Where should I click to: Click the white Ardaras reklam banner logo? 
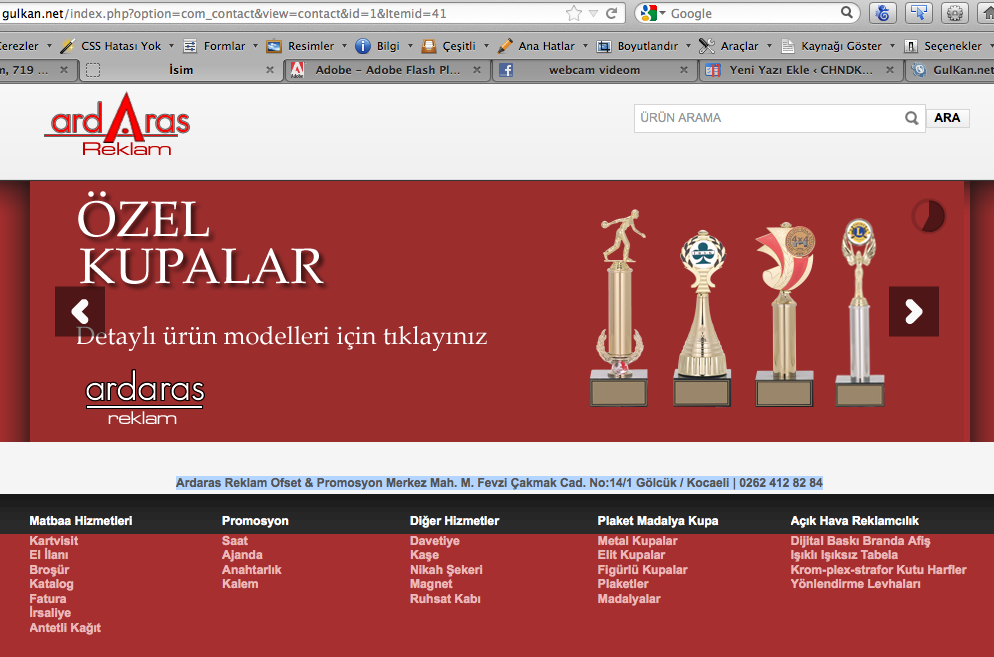pos(145,398)
